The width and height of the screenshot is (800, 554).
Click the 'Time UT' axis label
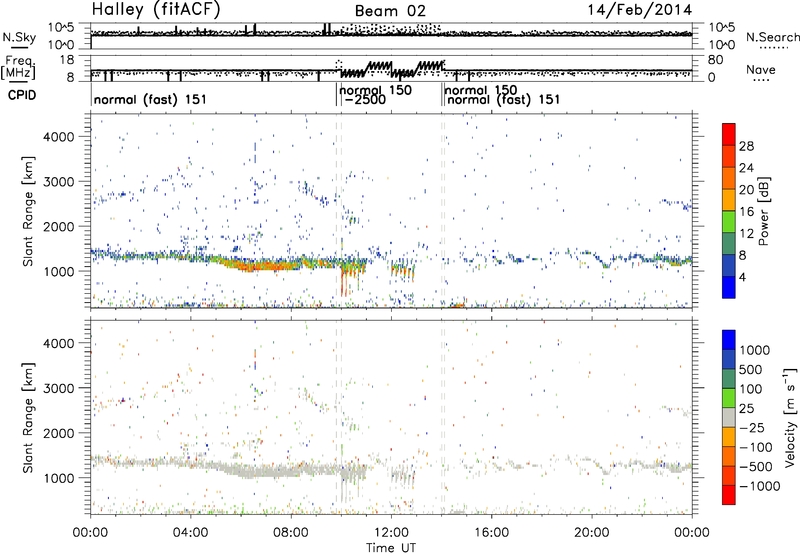(391, 548)
